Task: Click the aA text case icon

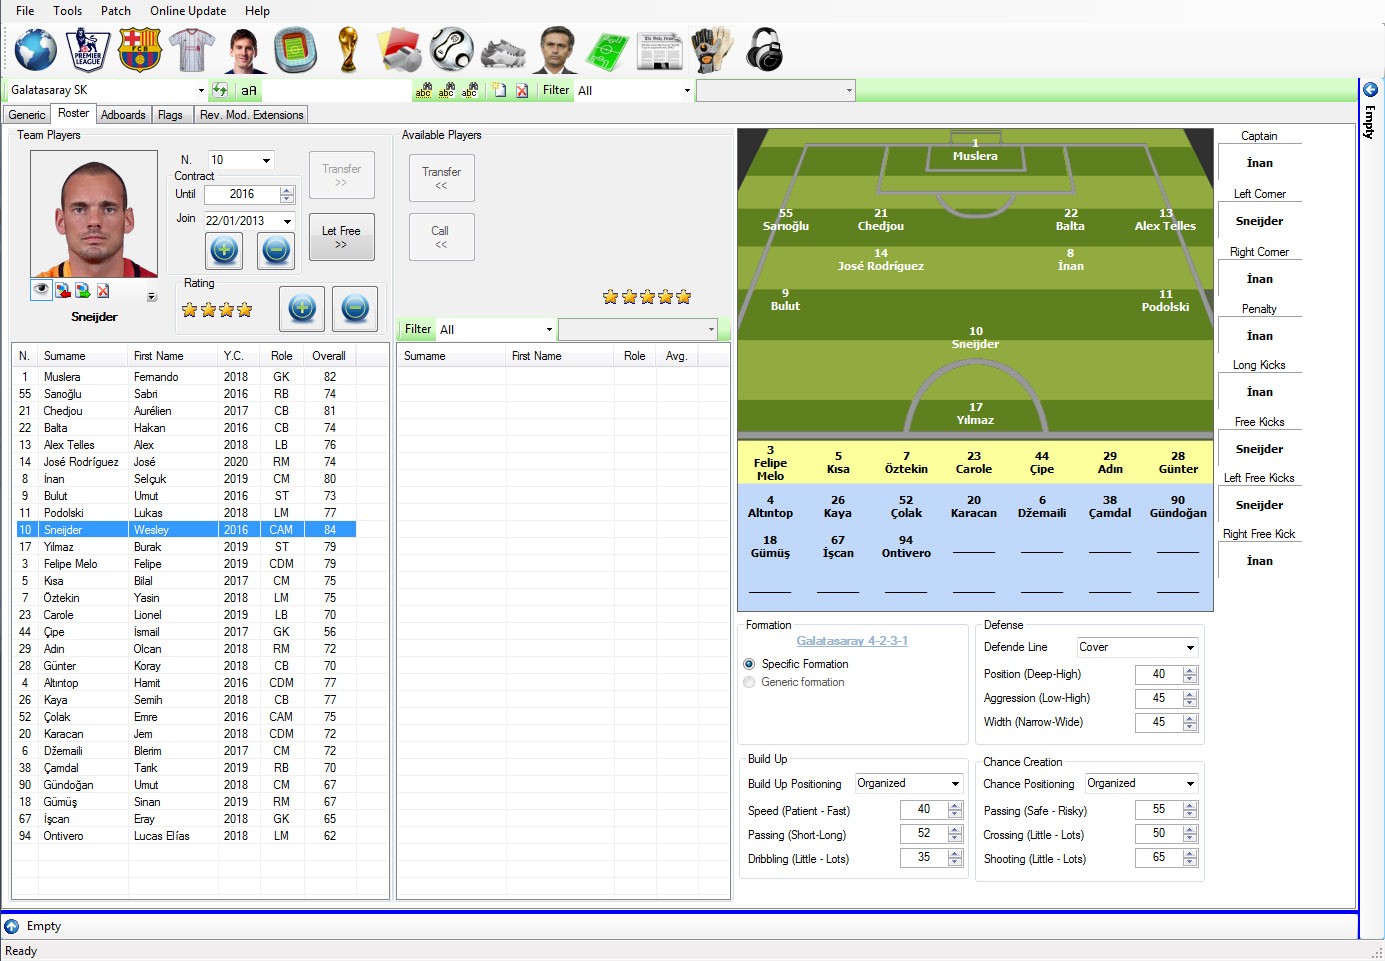Action: click(249, 90)
